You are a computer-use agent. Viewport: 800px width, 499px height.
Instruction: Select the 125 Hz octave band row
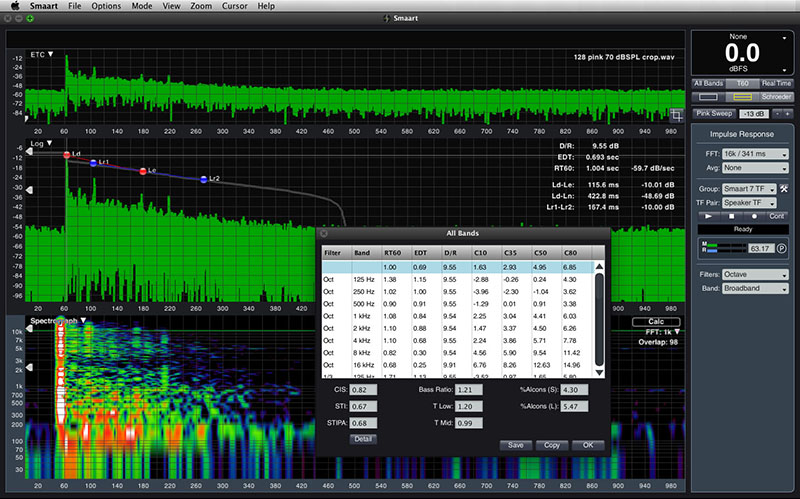click(458, 280)
